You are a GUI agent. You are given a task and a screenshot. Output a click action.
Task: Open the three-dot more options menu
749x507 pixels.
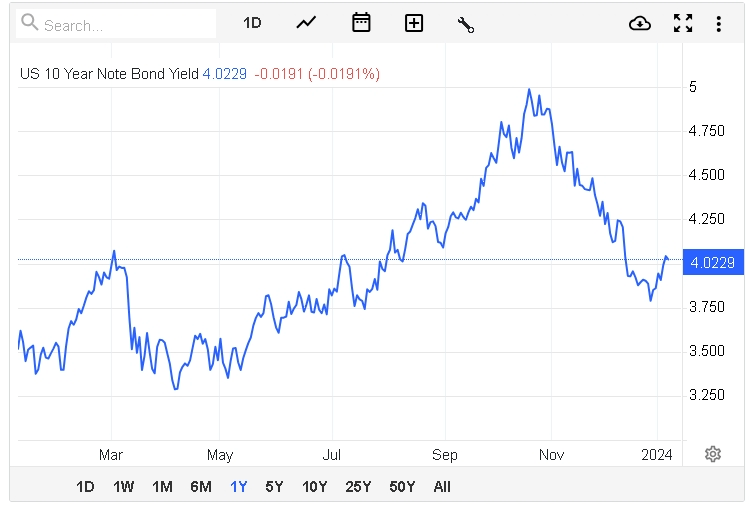tap(718, 23)
